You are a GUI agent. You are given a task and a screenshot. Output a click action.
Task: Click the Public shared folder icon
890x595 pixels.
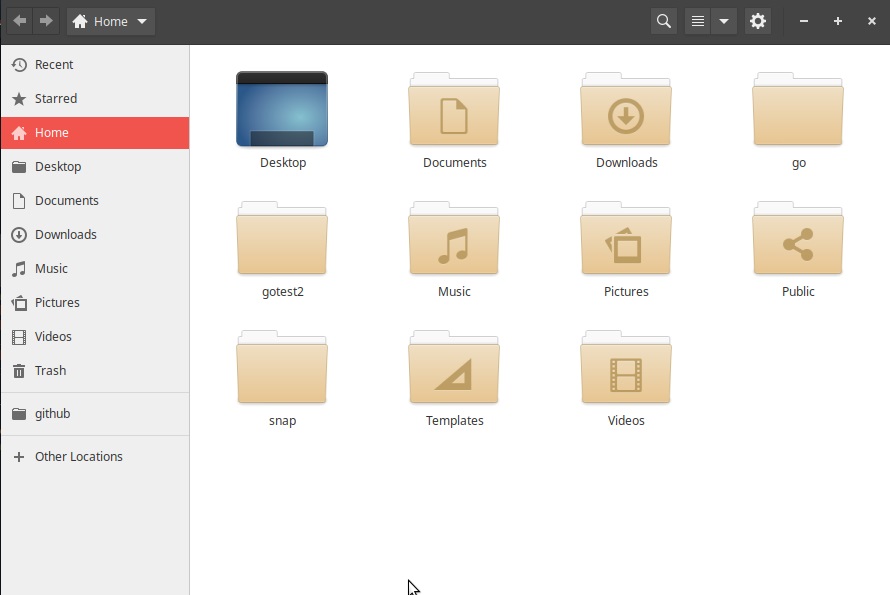click(x=798, y=238)
